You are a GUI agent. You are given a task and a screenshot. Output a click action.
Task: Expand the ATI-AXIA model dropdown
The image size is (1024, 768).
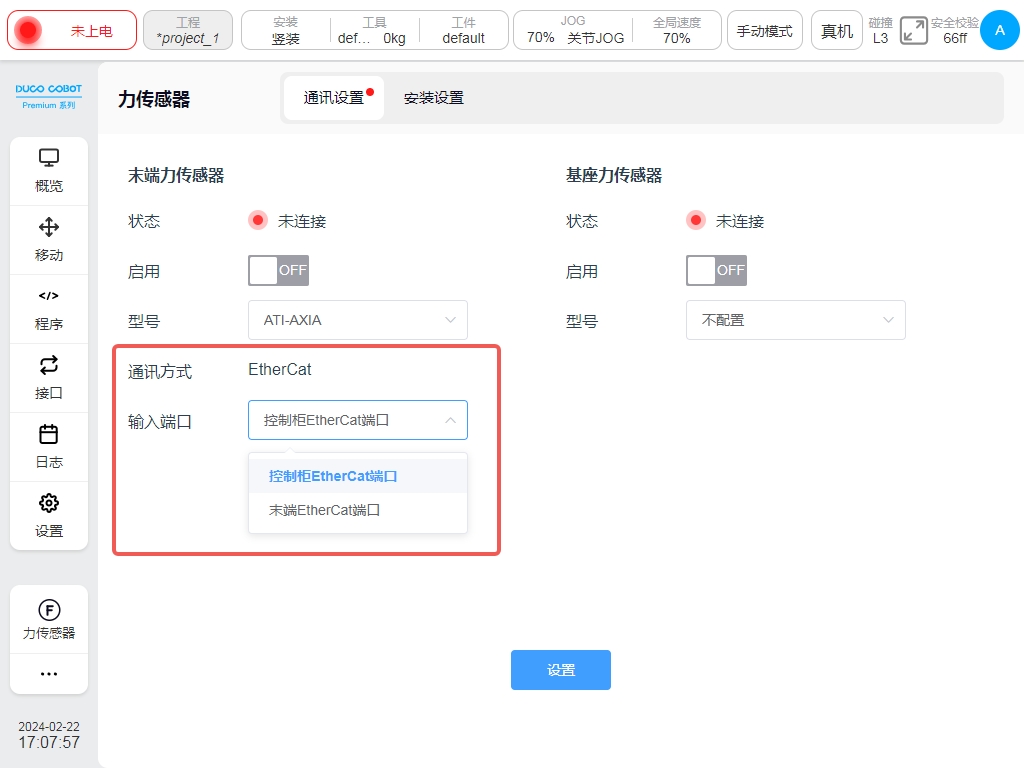click(358, 320)
